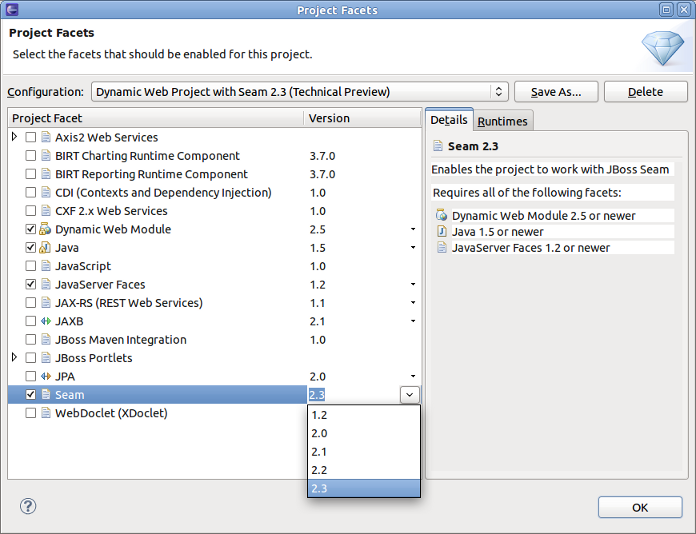Check the CDI (Contexts and Dependency Injection) box

click(31, 193)
